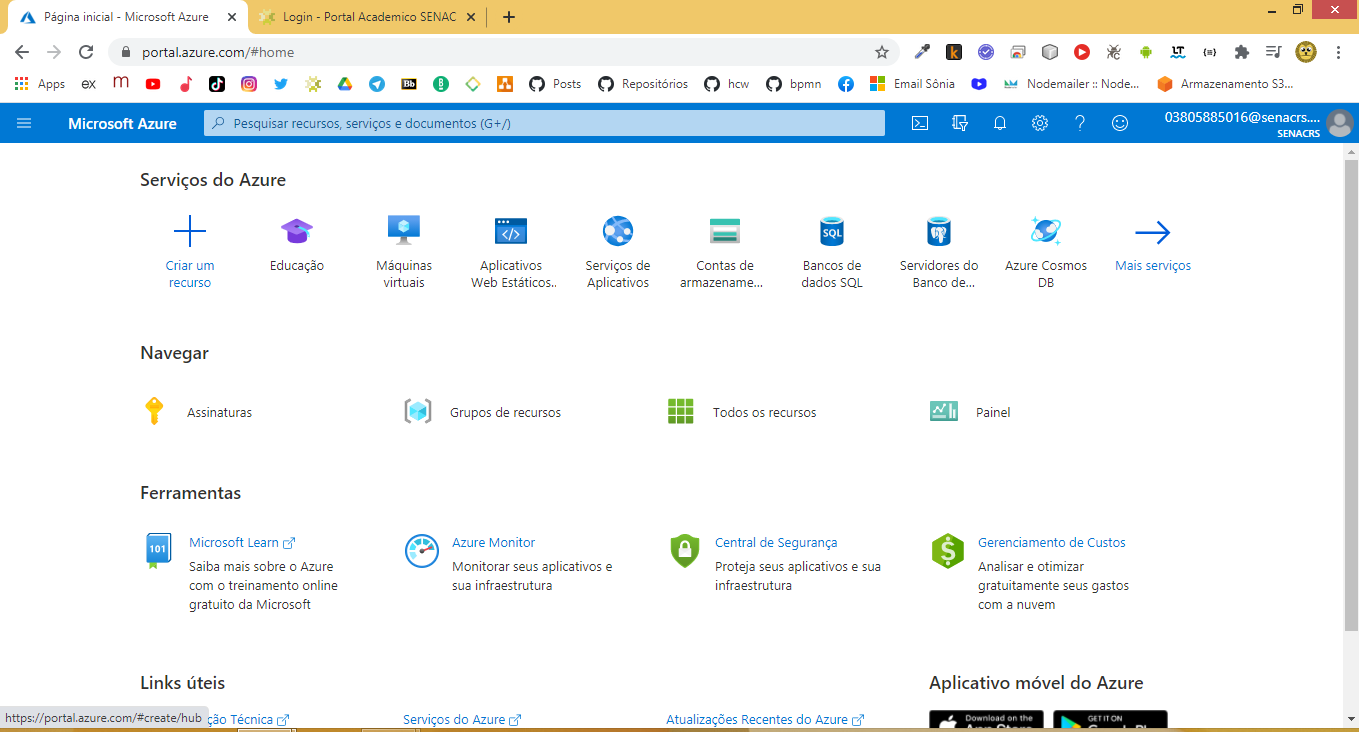Open the Azure Monitor link
The height and width of the screenshot is (732, 1359).
[x=494, y=542]
